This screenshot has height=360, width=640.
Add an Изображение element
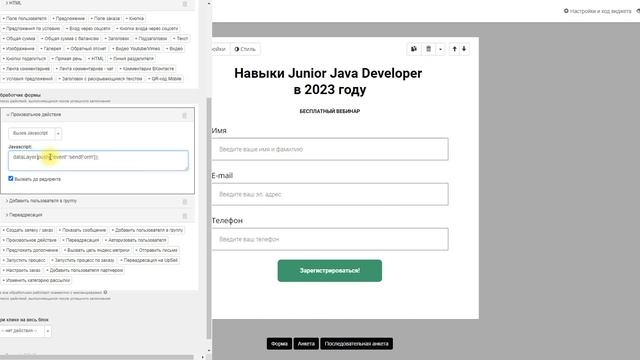[18, 49]
